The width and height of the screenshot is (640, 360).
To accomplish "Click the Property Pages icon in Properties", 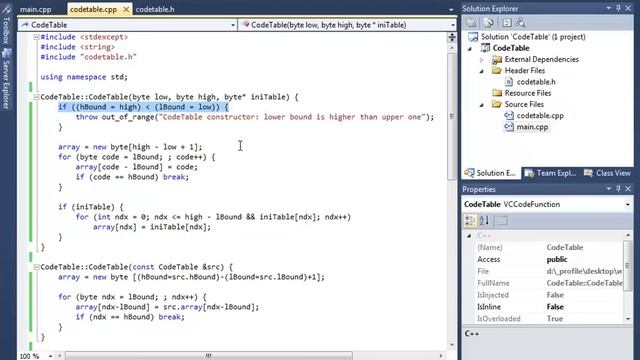I will click(502, 221).
